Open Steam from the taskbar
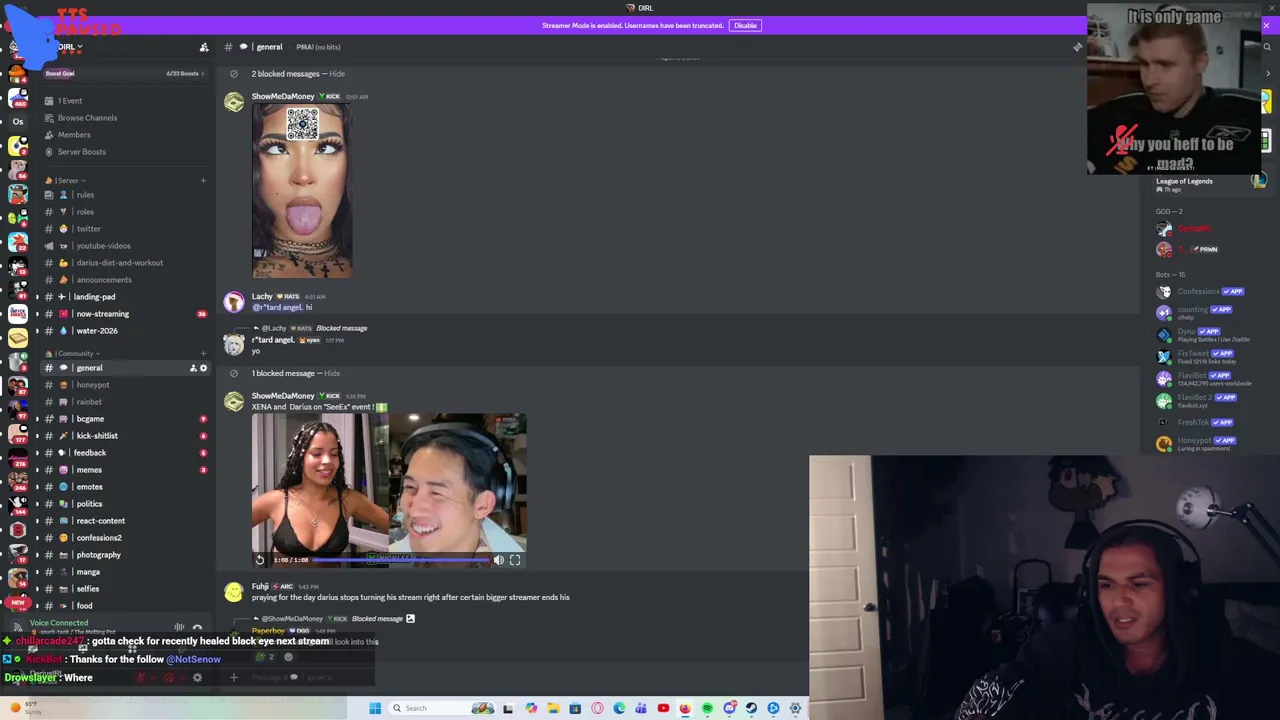Viewport: 1280px width, 720px height. 751,708
